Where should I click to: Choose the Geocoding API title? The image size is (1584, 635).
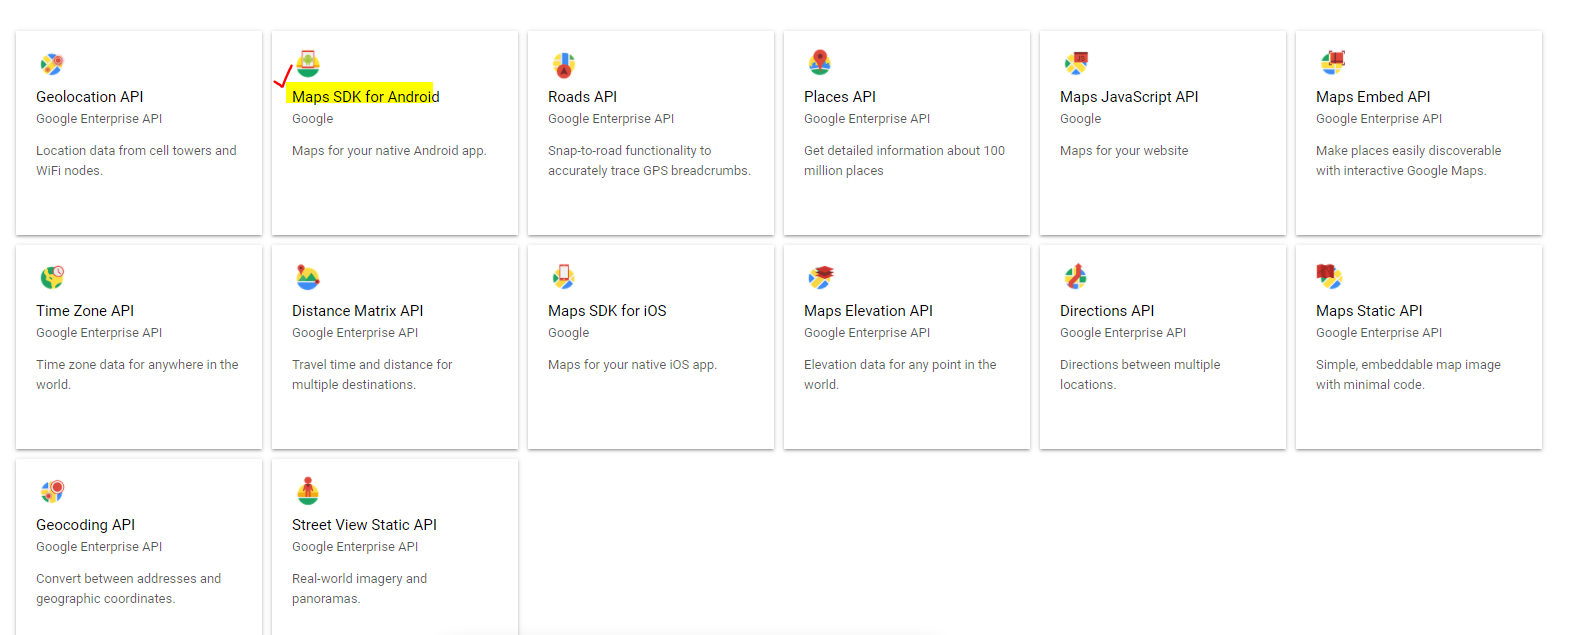(86, 525)
